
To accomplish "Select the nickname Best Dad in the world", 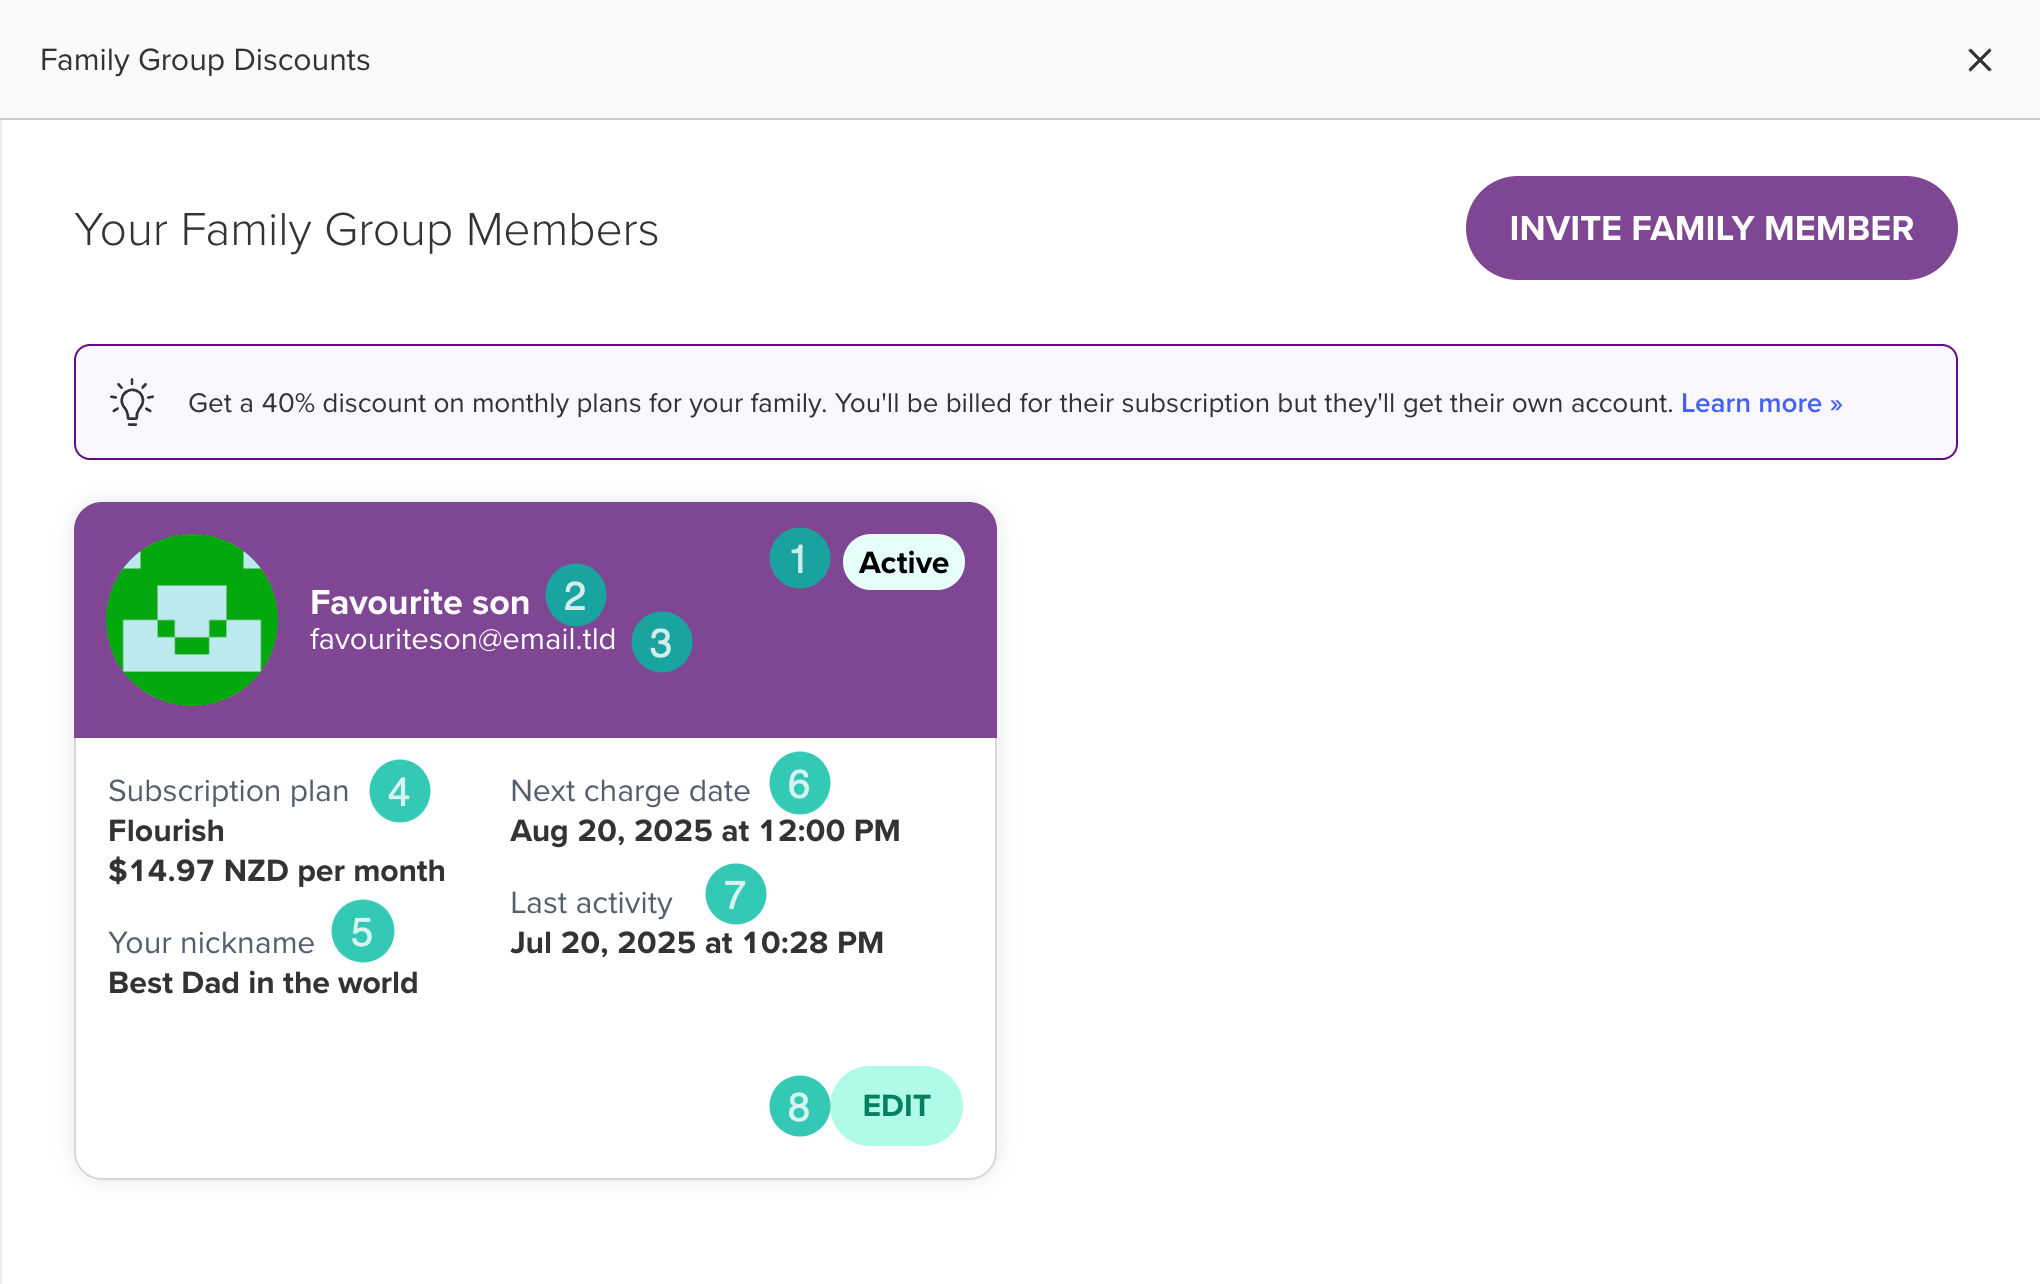I will tap(262, 982).
